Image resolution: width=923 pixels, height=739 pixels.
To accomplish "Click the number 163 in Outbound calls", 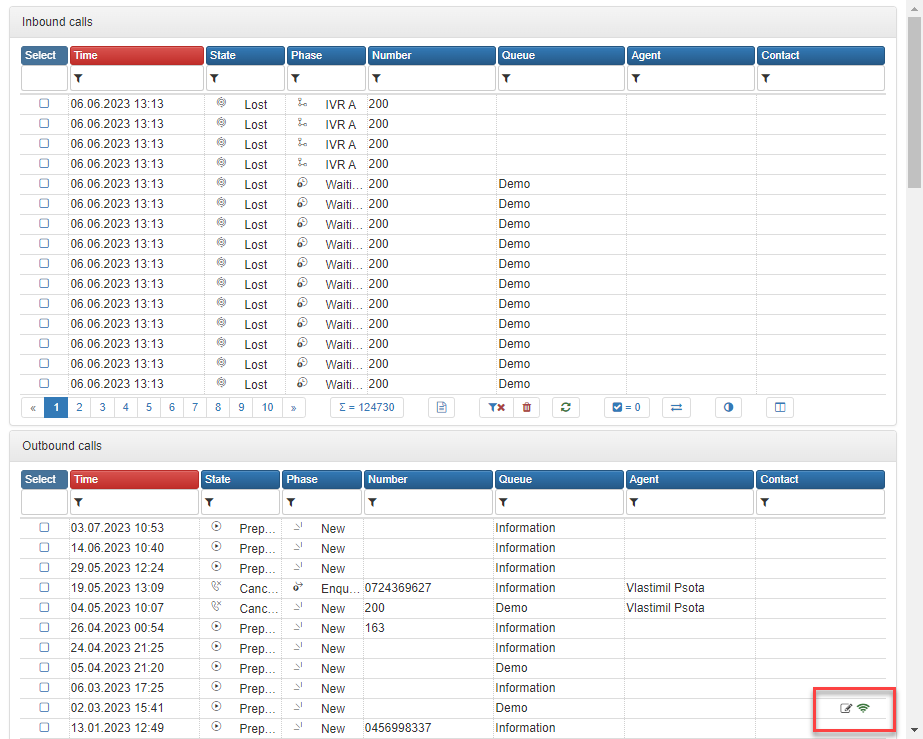I will pyautogui.click(x=374, y=628).
